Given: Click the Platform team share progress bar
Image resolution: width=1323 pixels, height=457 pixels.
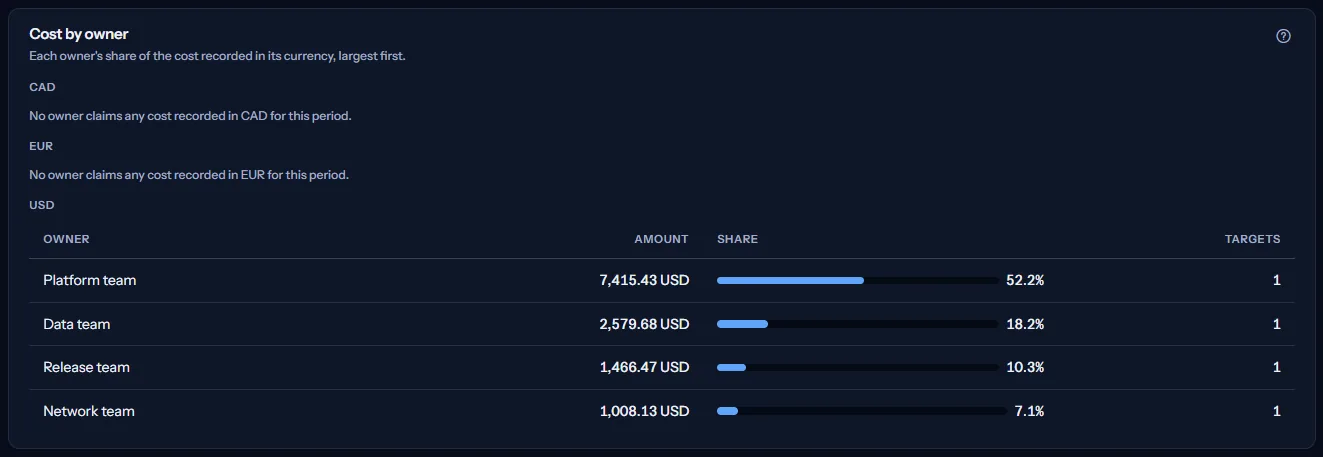Looking at the screenshot, I should 857,280.
